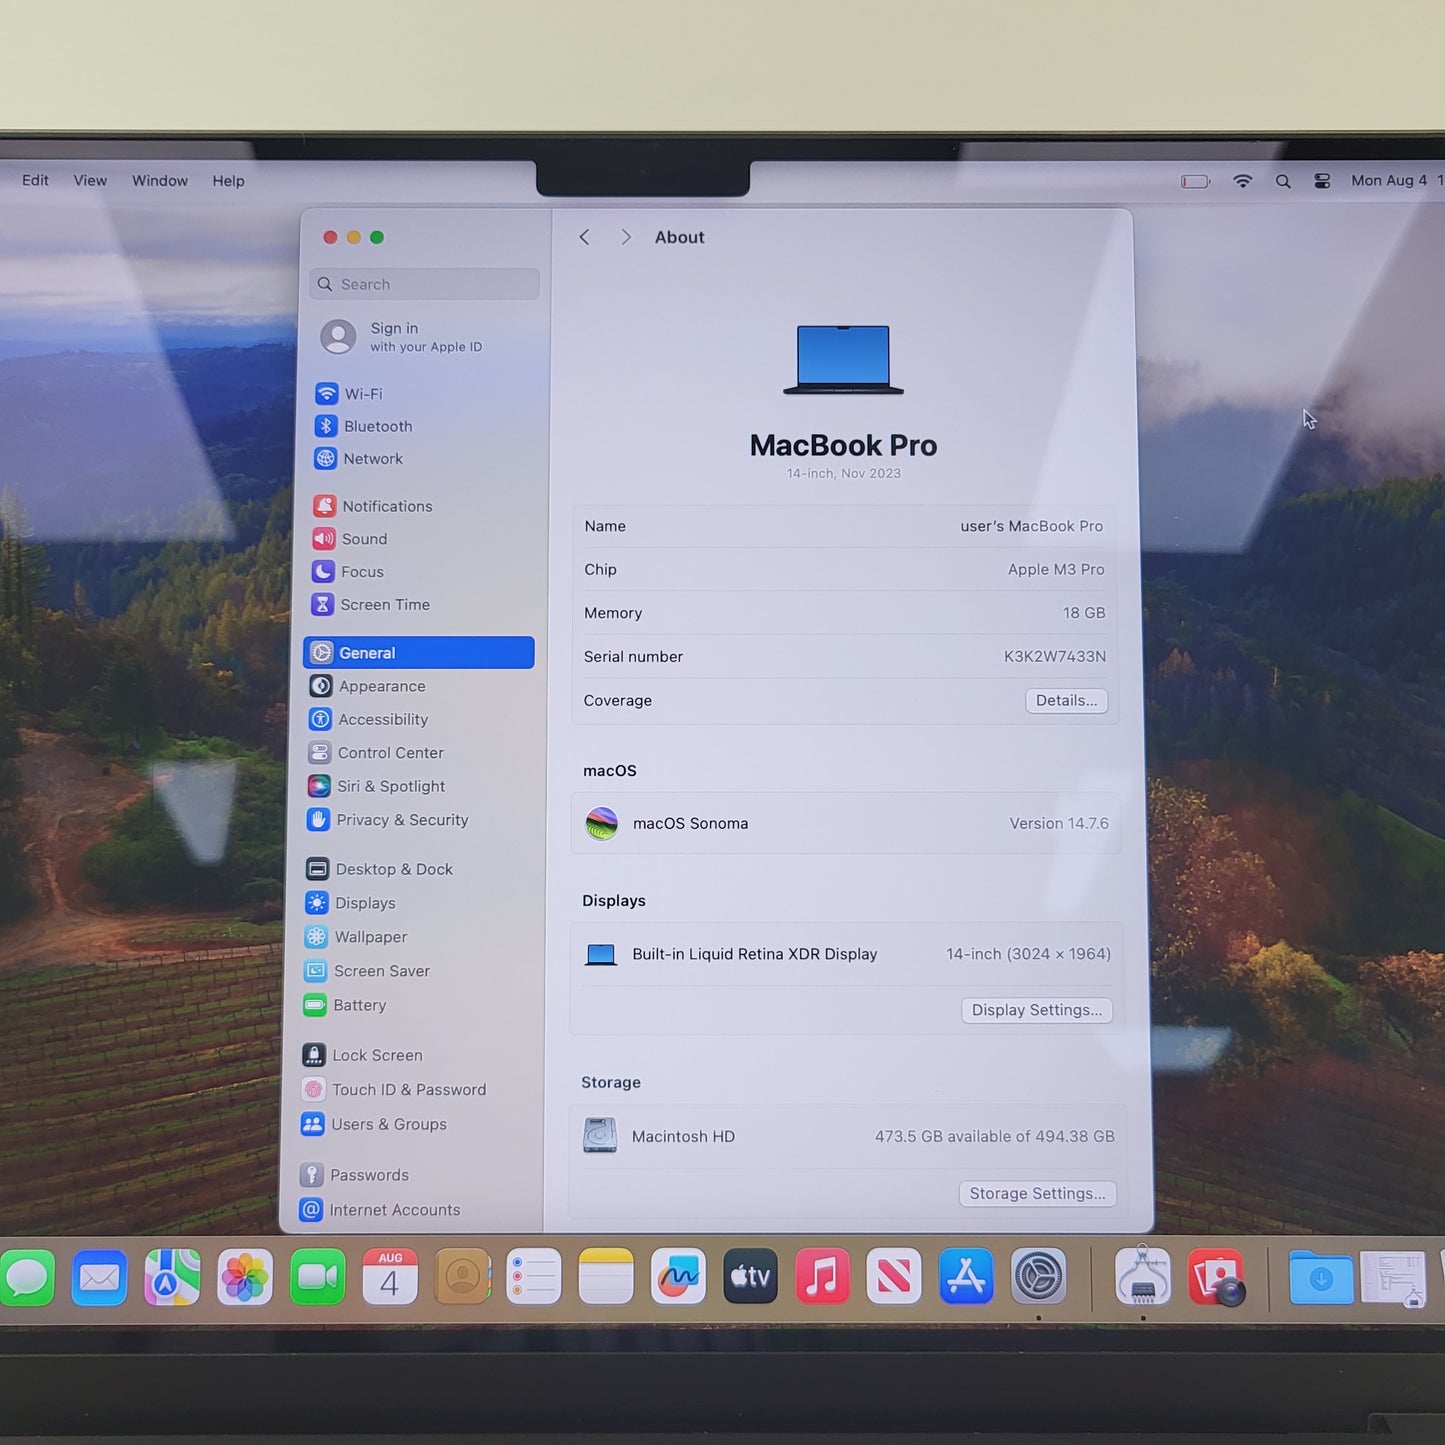
Task: Open Internet Accounts settings
Action: [x=381, y=1210]
